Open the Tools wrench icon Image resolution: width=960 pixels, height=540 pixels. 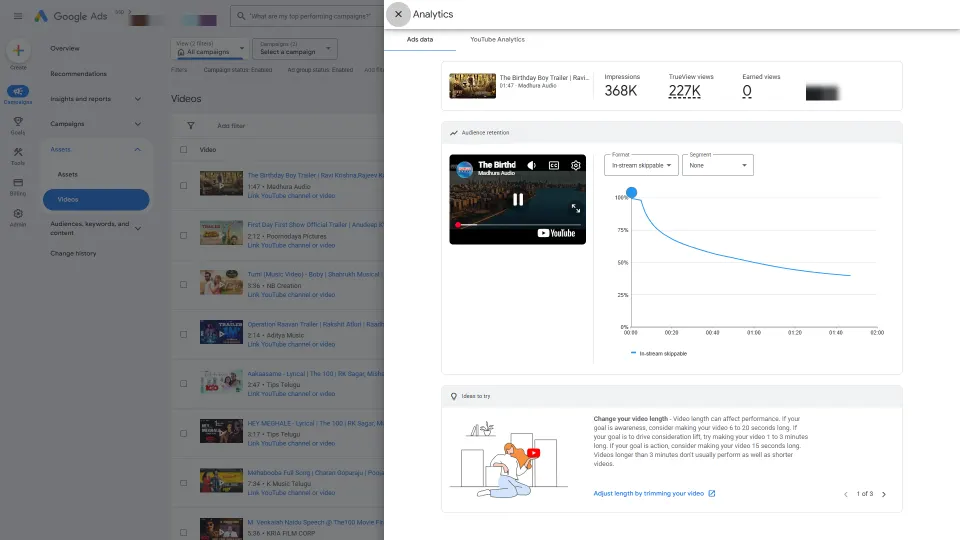[x=18, y=152]
